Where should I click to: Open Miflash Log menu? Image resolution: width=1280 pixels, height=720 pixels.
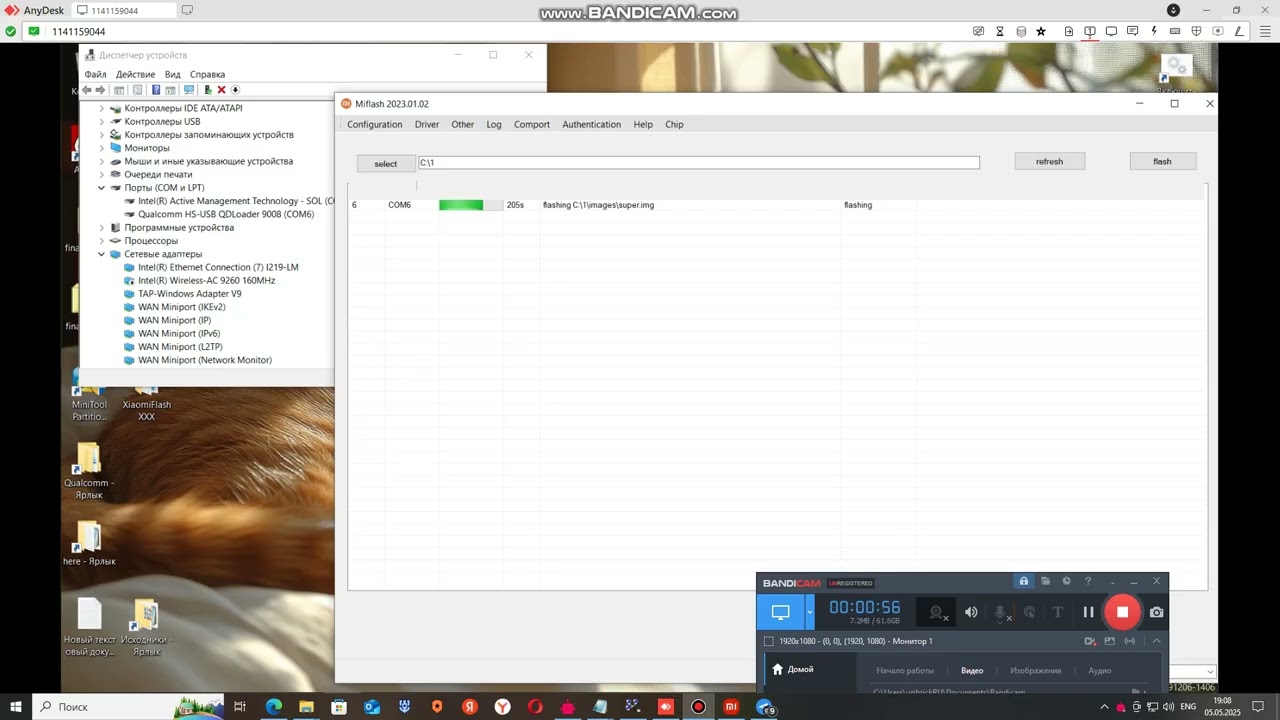[494, 125]
